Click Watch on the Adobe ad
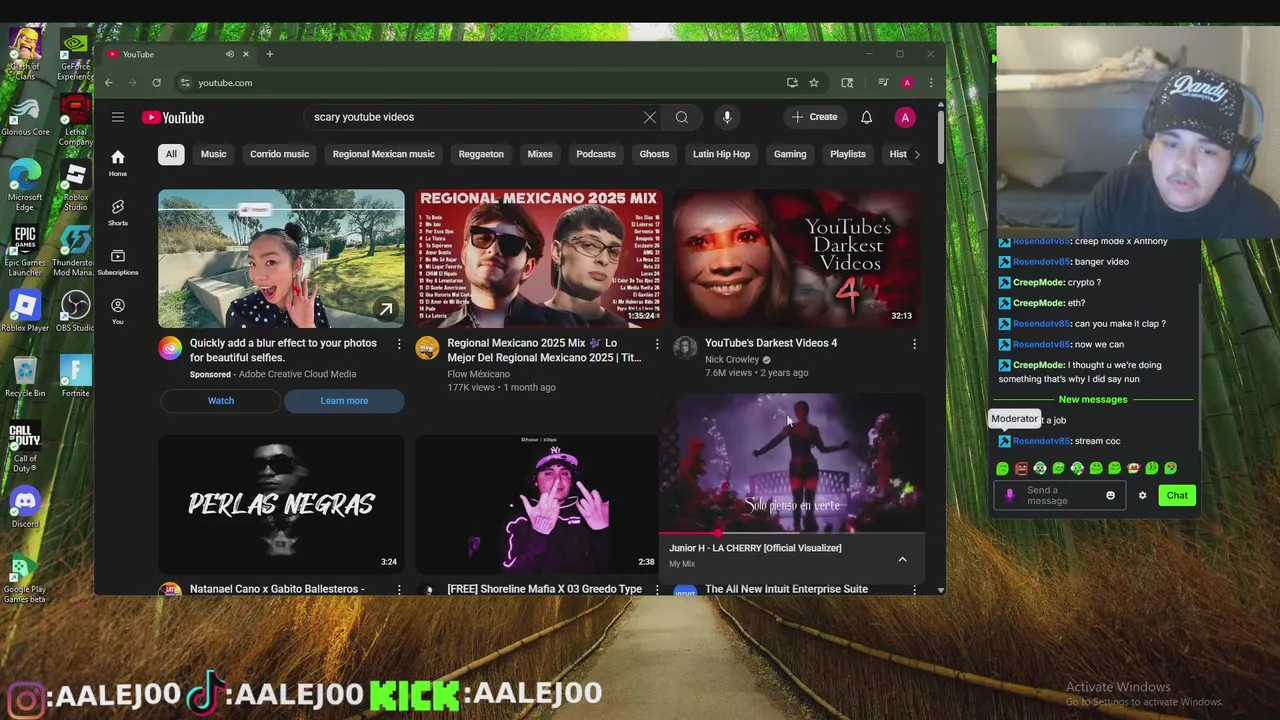 (x=221, y=401)
